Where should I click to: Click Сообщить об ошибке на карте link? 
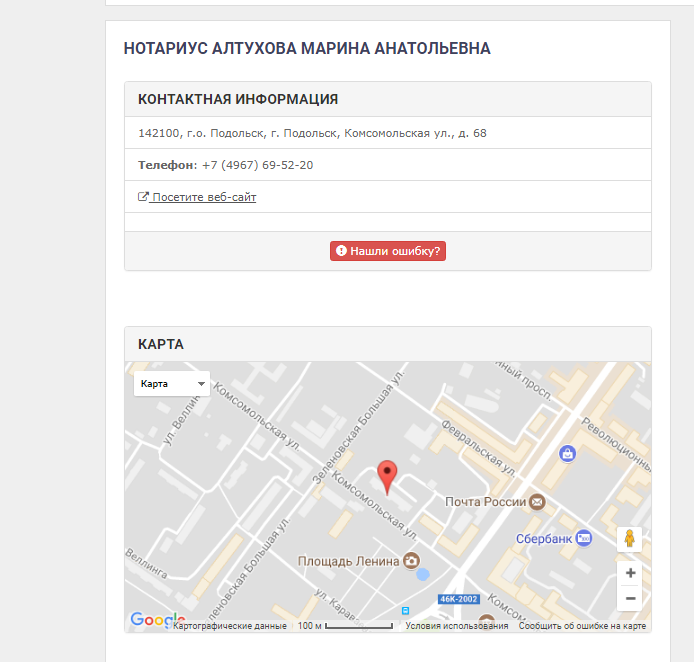pos(582,626)
